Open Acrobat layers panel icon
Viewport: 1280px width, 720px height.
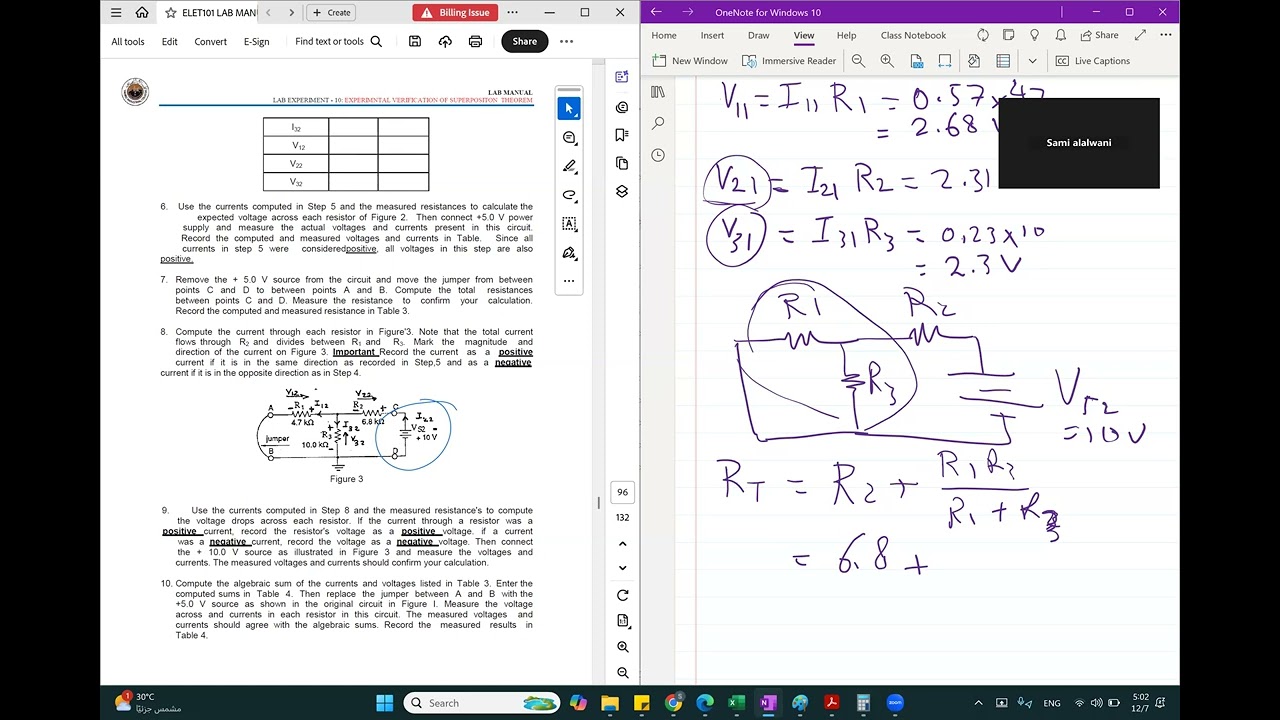coord(622,191)
